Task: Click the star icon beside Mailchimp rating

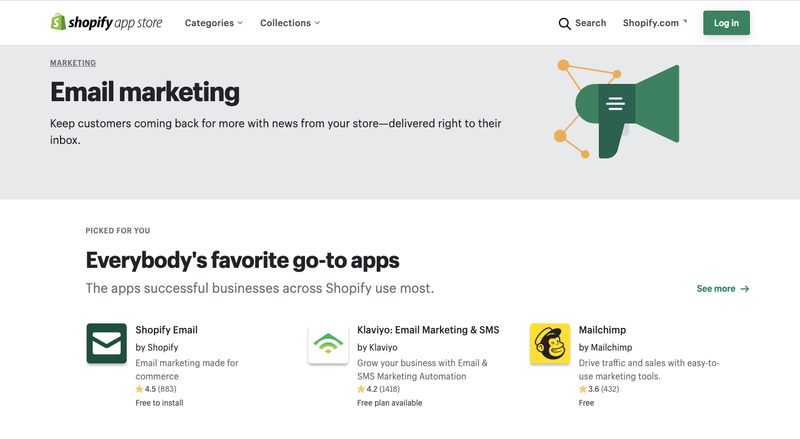Action: point(583,389)
